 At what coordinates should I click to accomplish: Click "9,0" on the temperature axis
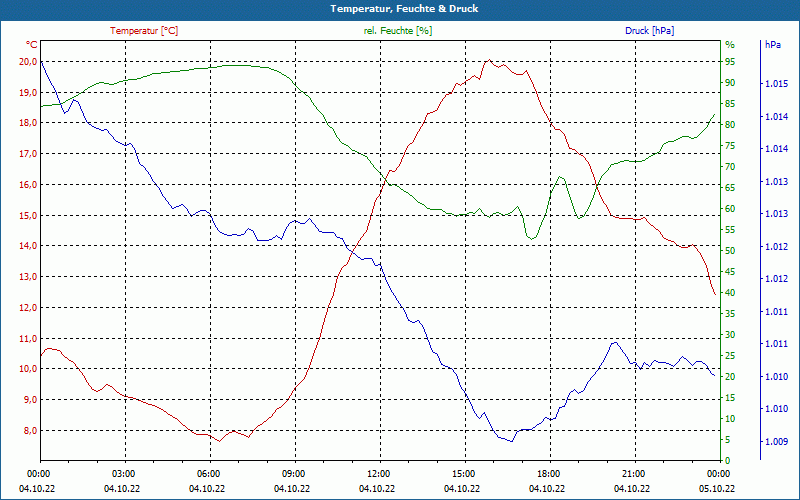pyautogui.click(x=30, y=399)
